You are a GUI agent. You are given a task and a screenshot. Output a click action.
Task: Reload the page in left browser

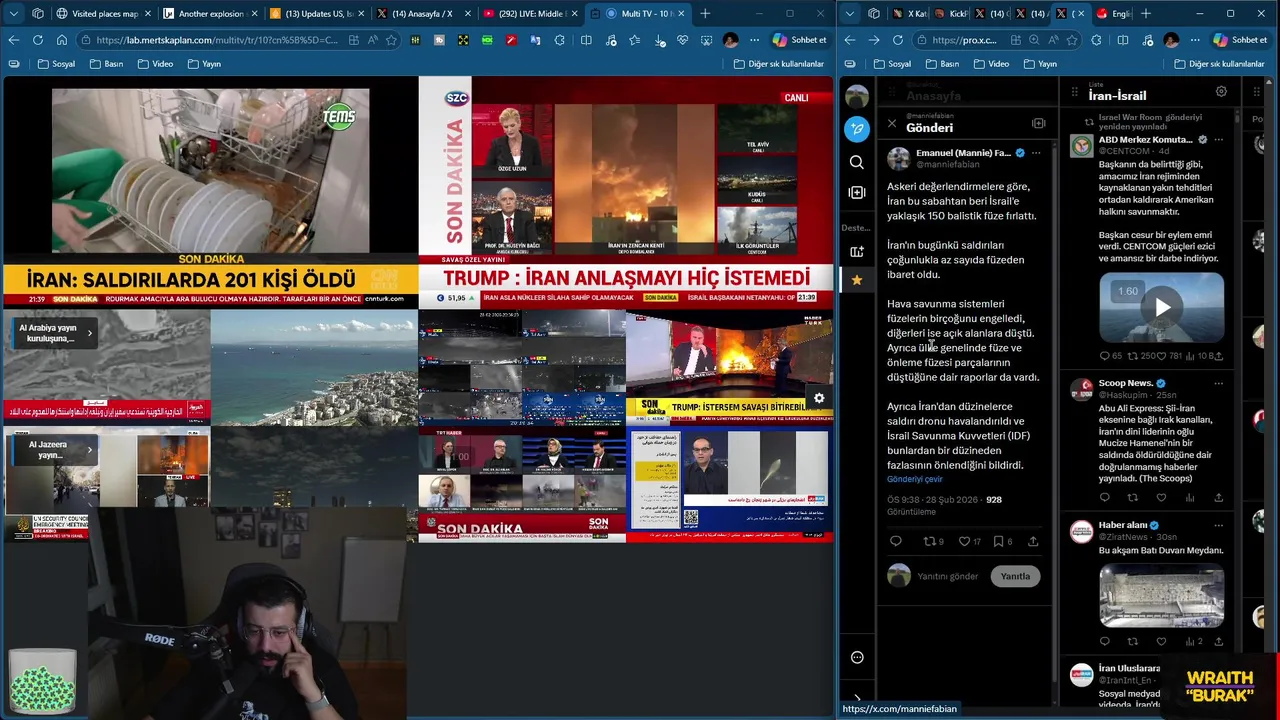pyautogui.click(x=38, y=40)
